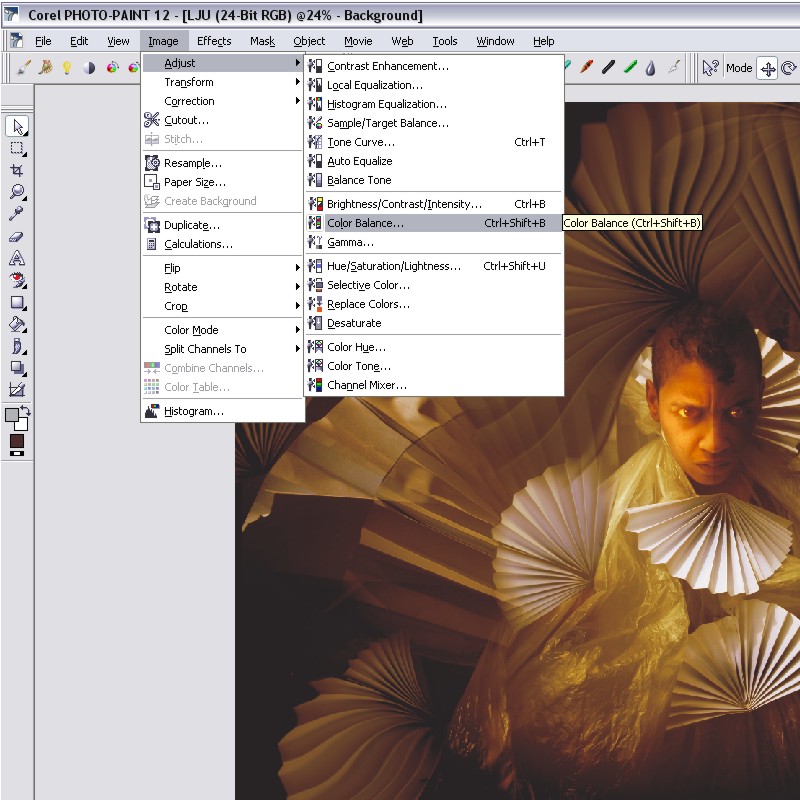Choose Brightness/Contrast/Intensity option
This screenshot has height=800, width=800.
click(x=434, y=204)
